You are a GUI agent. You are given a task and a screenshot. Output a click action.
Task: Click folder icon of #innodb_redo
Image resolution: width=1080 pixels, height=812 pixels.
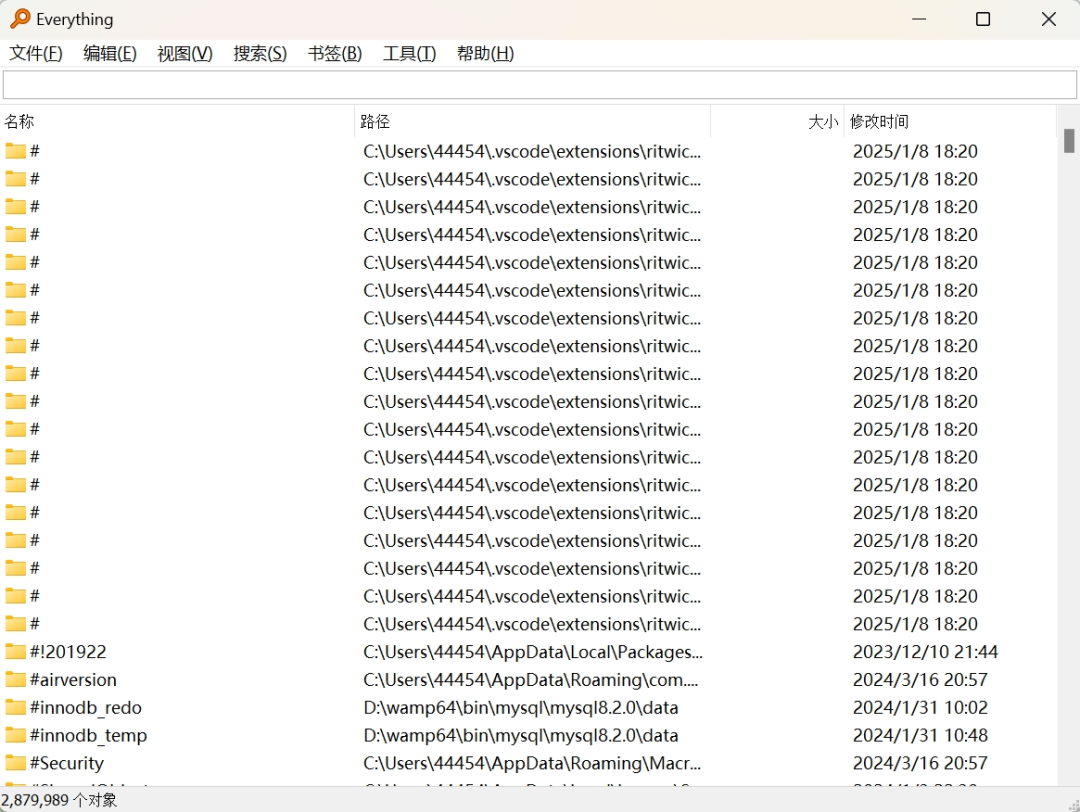[x=15, y=707]
